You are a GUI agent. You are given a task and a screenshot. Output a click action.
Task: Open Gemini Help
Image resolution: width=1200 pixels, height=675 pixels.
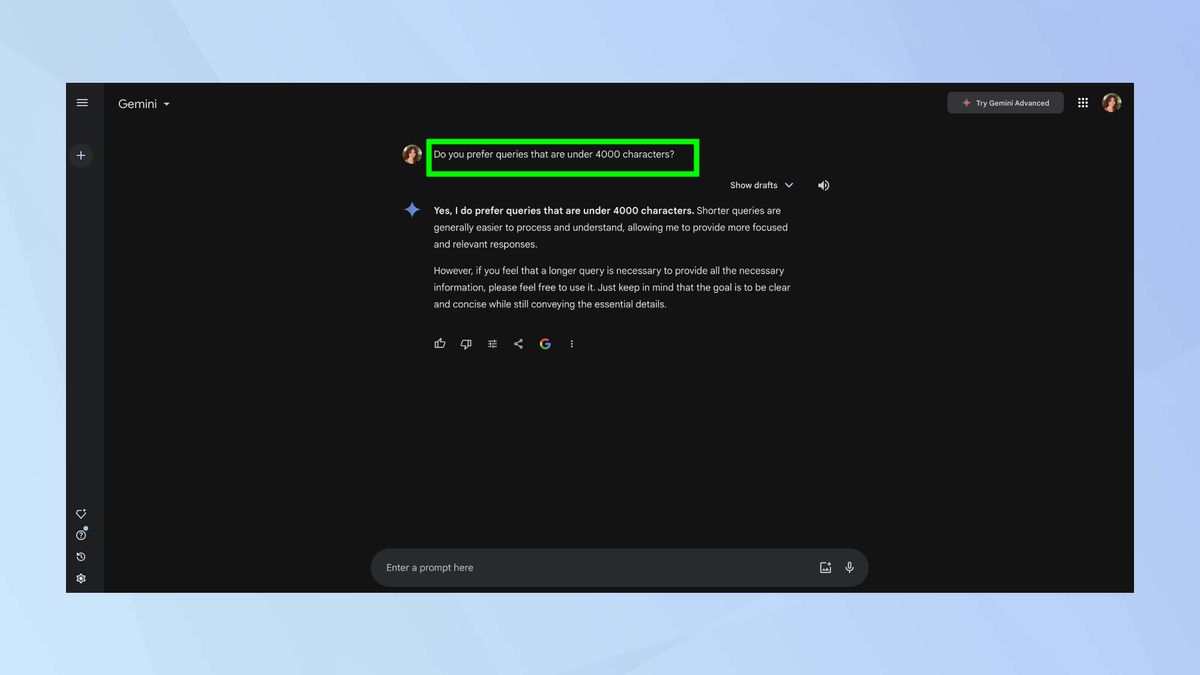[x=81, y=535]
